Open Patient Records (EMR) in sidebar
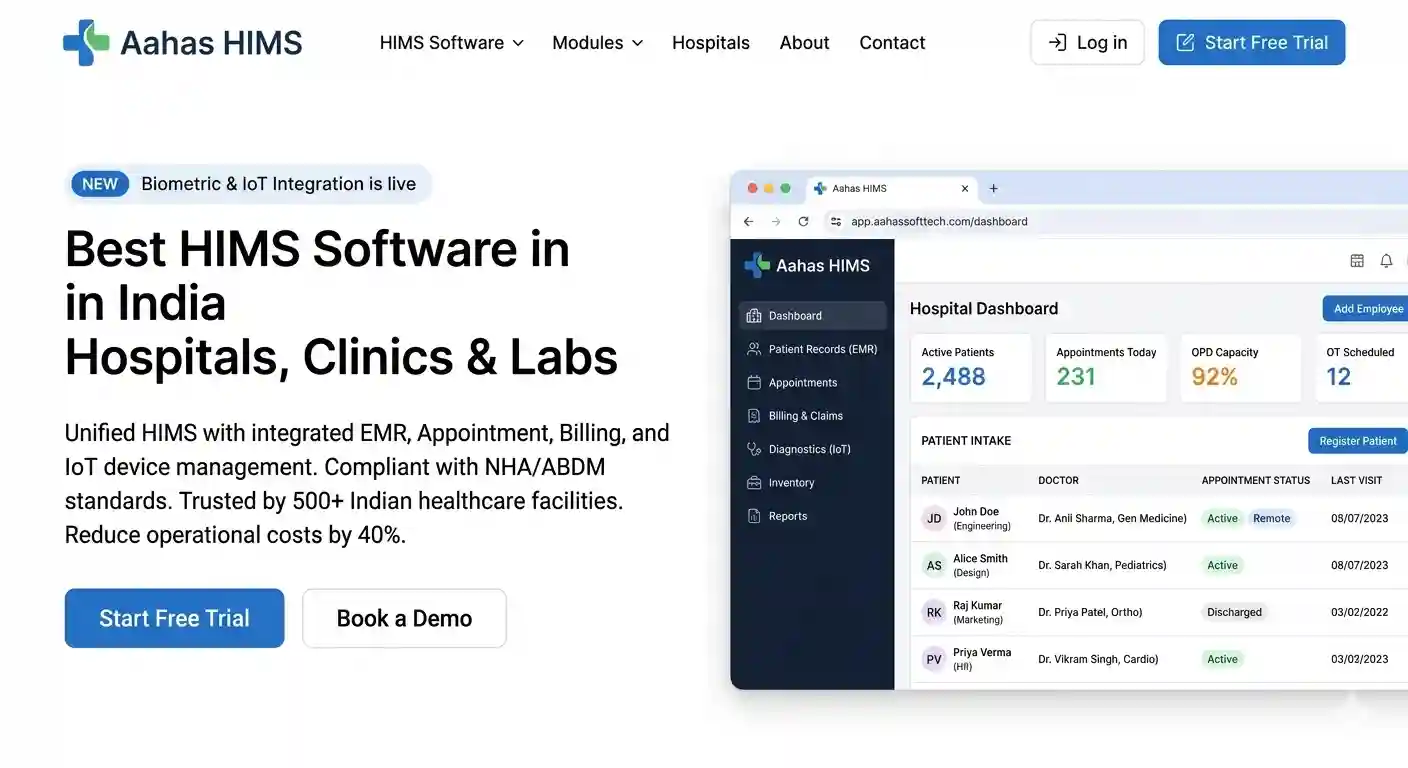 [x=813, y=349]
